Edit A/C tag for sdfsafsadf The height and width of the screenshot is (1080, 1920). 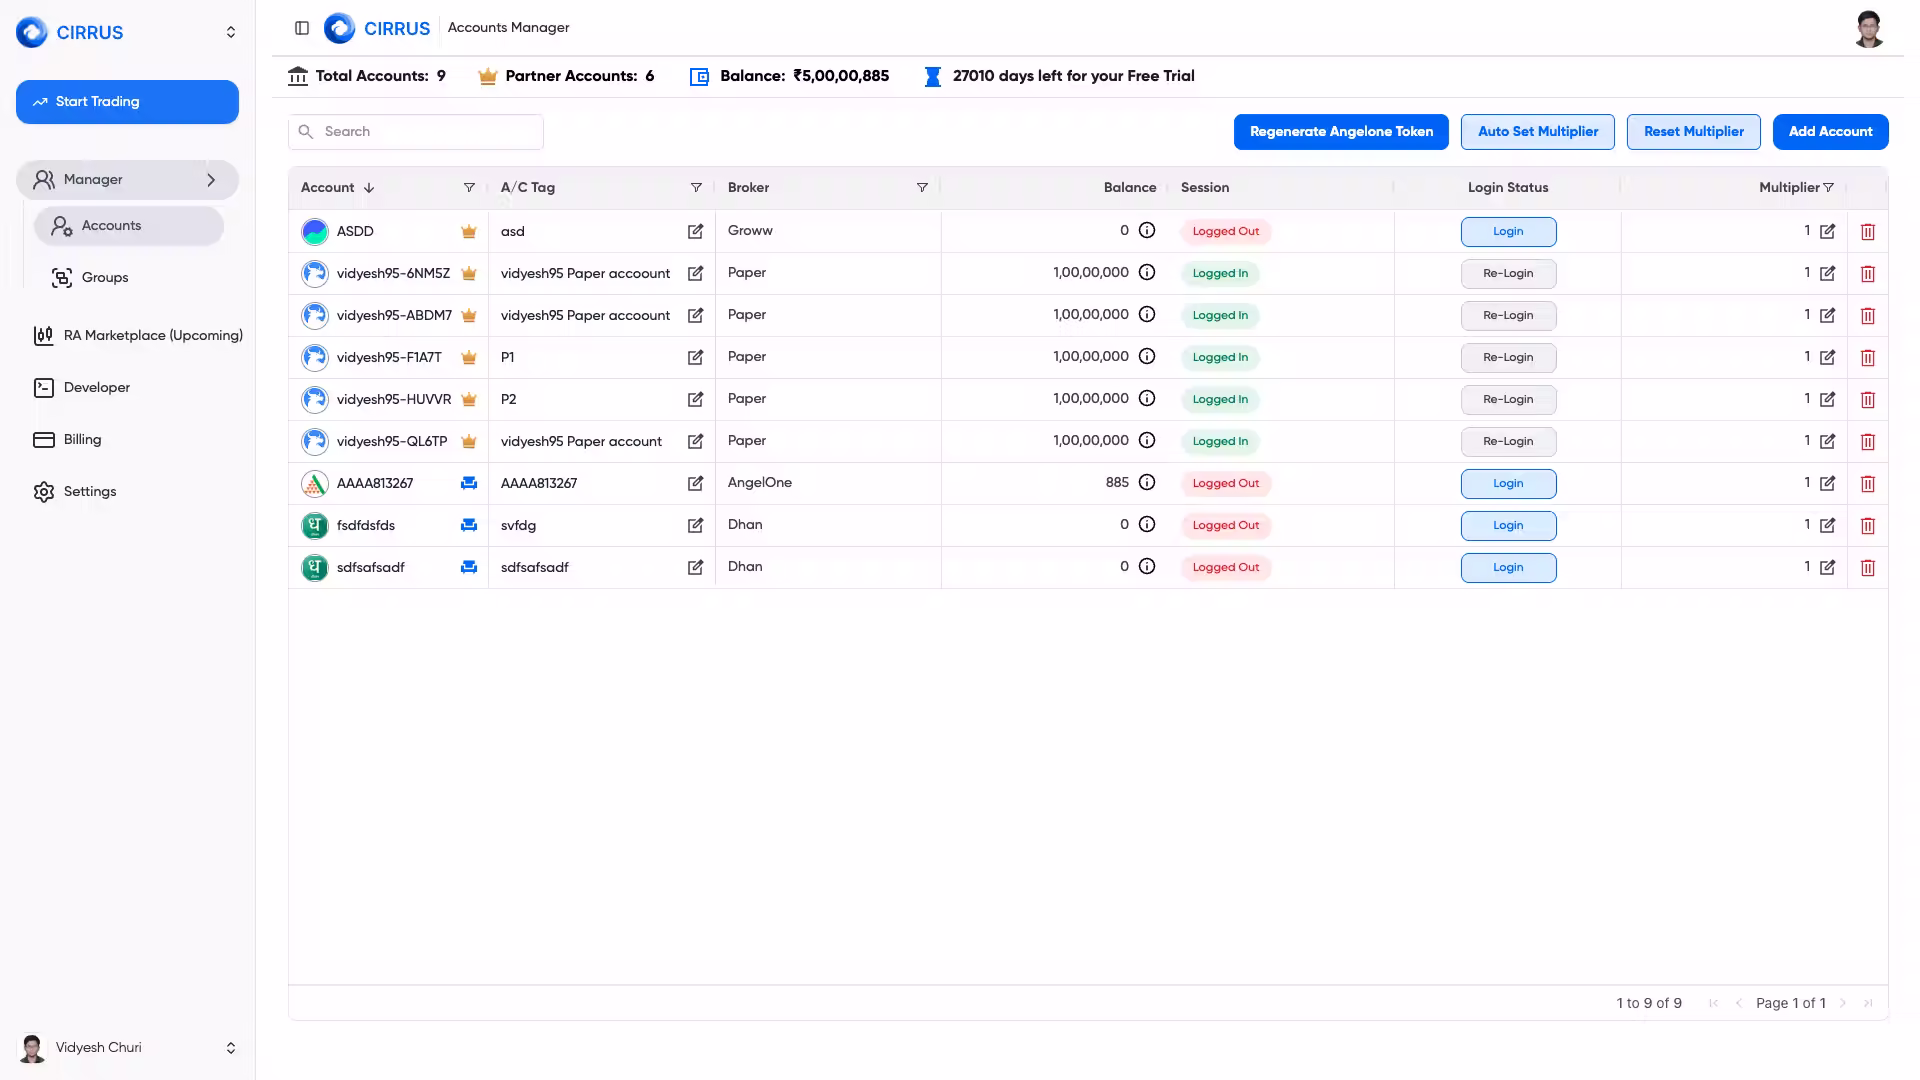tap(695, 568)
